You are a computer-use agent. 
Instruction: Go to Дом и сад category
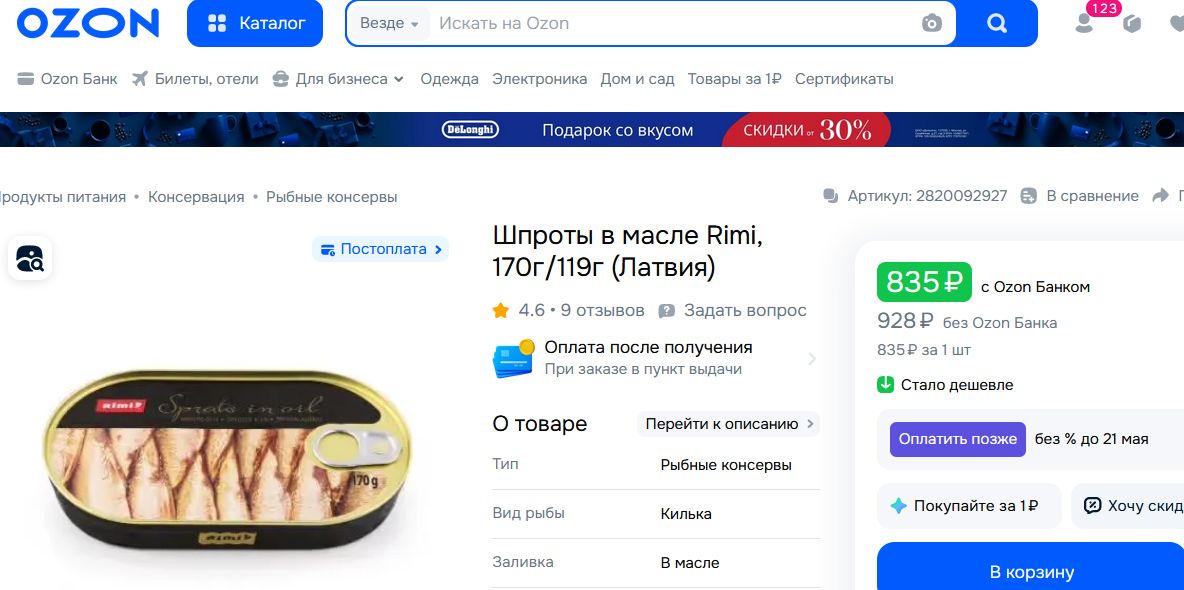637,79
